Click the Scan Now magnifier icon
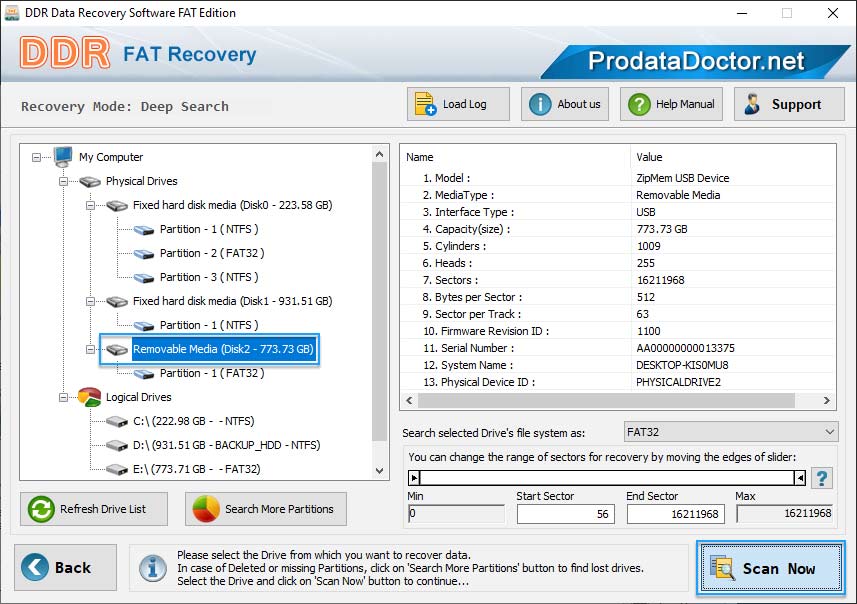The image size is (857, 604). (721, 567)
